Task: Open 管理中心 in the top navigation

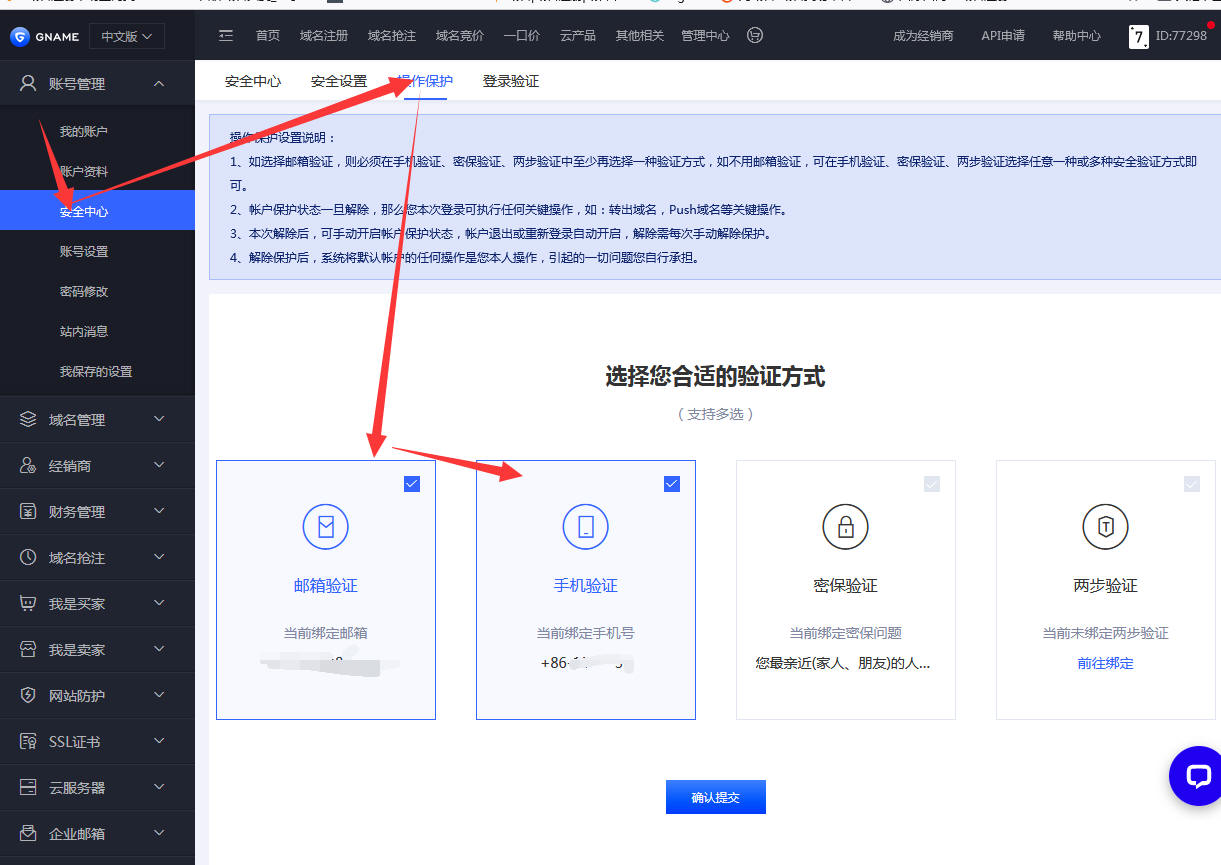Action: pyautogui.click(x=706, y=36)
